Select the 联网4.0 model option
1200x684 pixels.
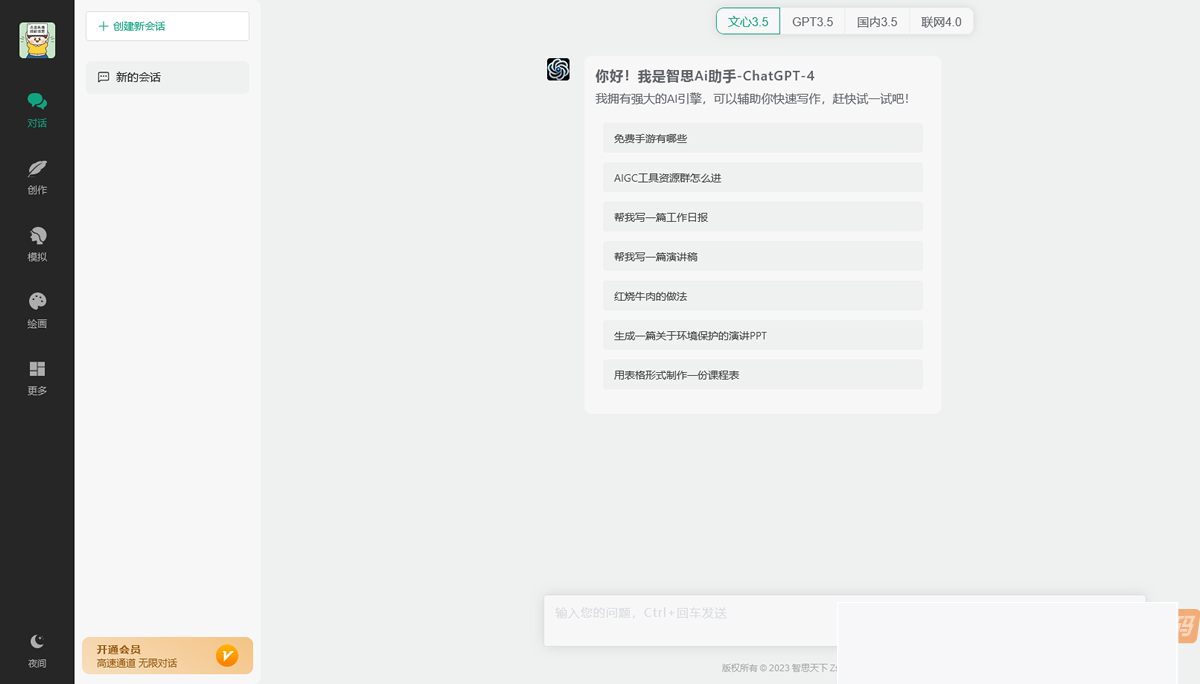[940, 21]
